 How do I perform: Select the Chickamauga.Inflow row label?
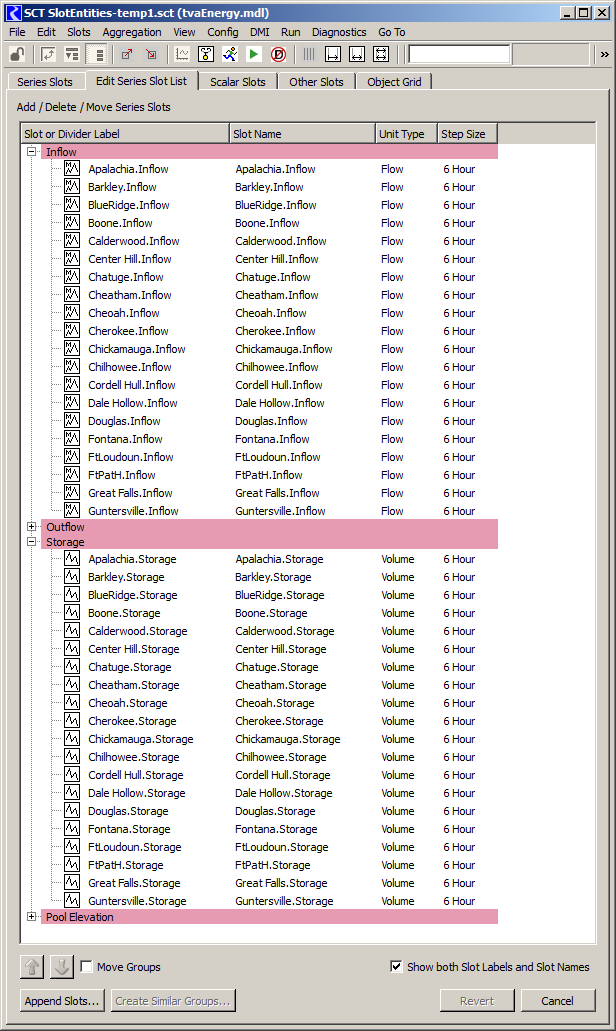137,348
